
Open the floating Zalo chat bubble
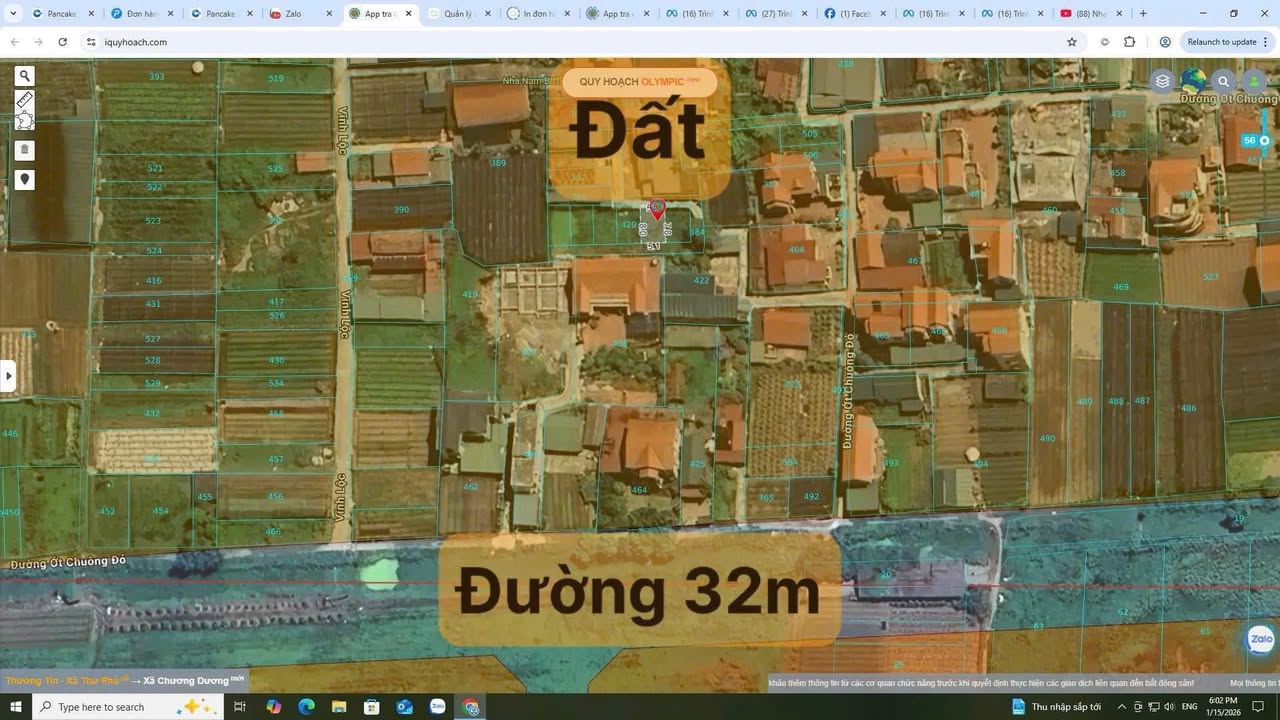1260,639
